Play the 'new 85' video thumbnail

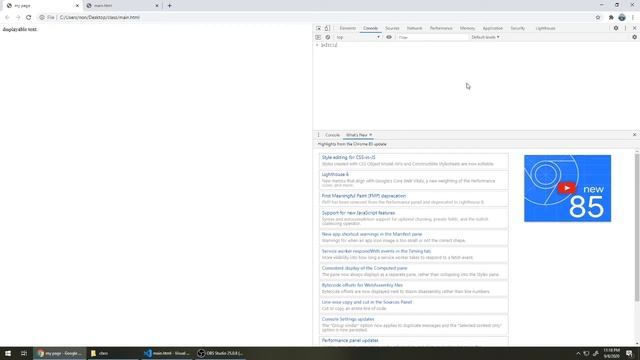[x=567, y=188]
